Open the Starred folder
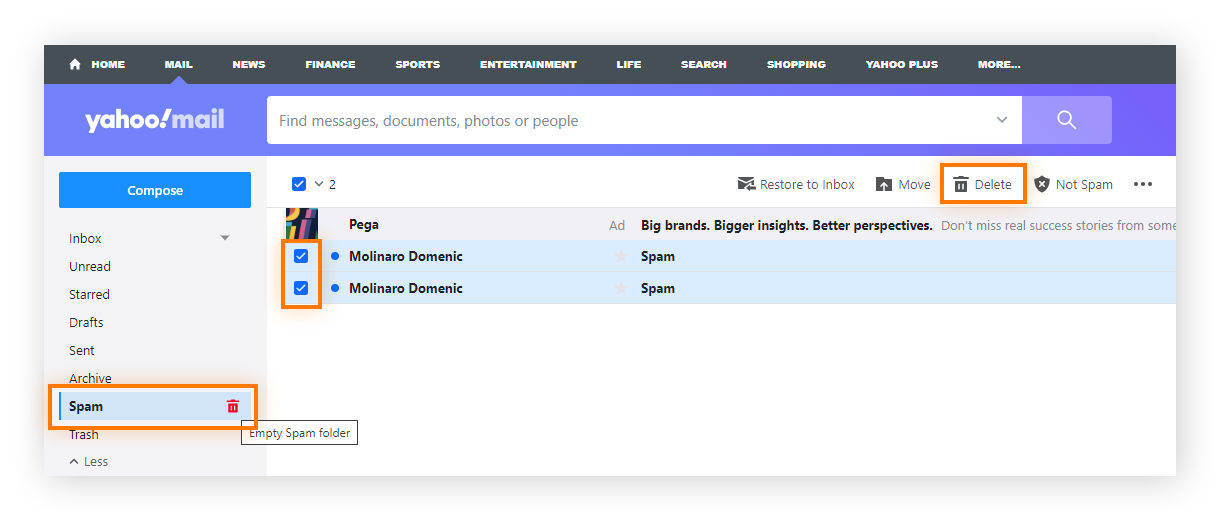Viewport: 1224px width, 520px height. (89, 294)
